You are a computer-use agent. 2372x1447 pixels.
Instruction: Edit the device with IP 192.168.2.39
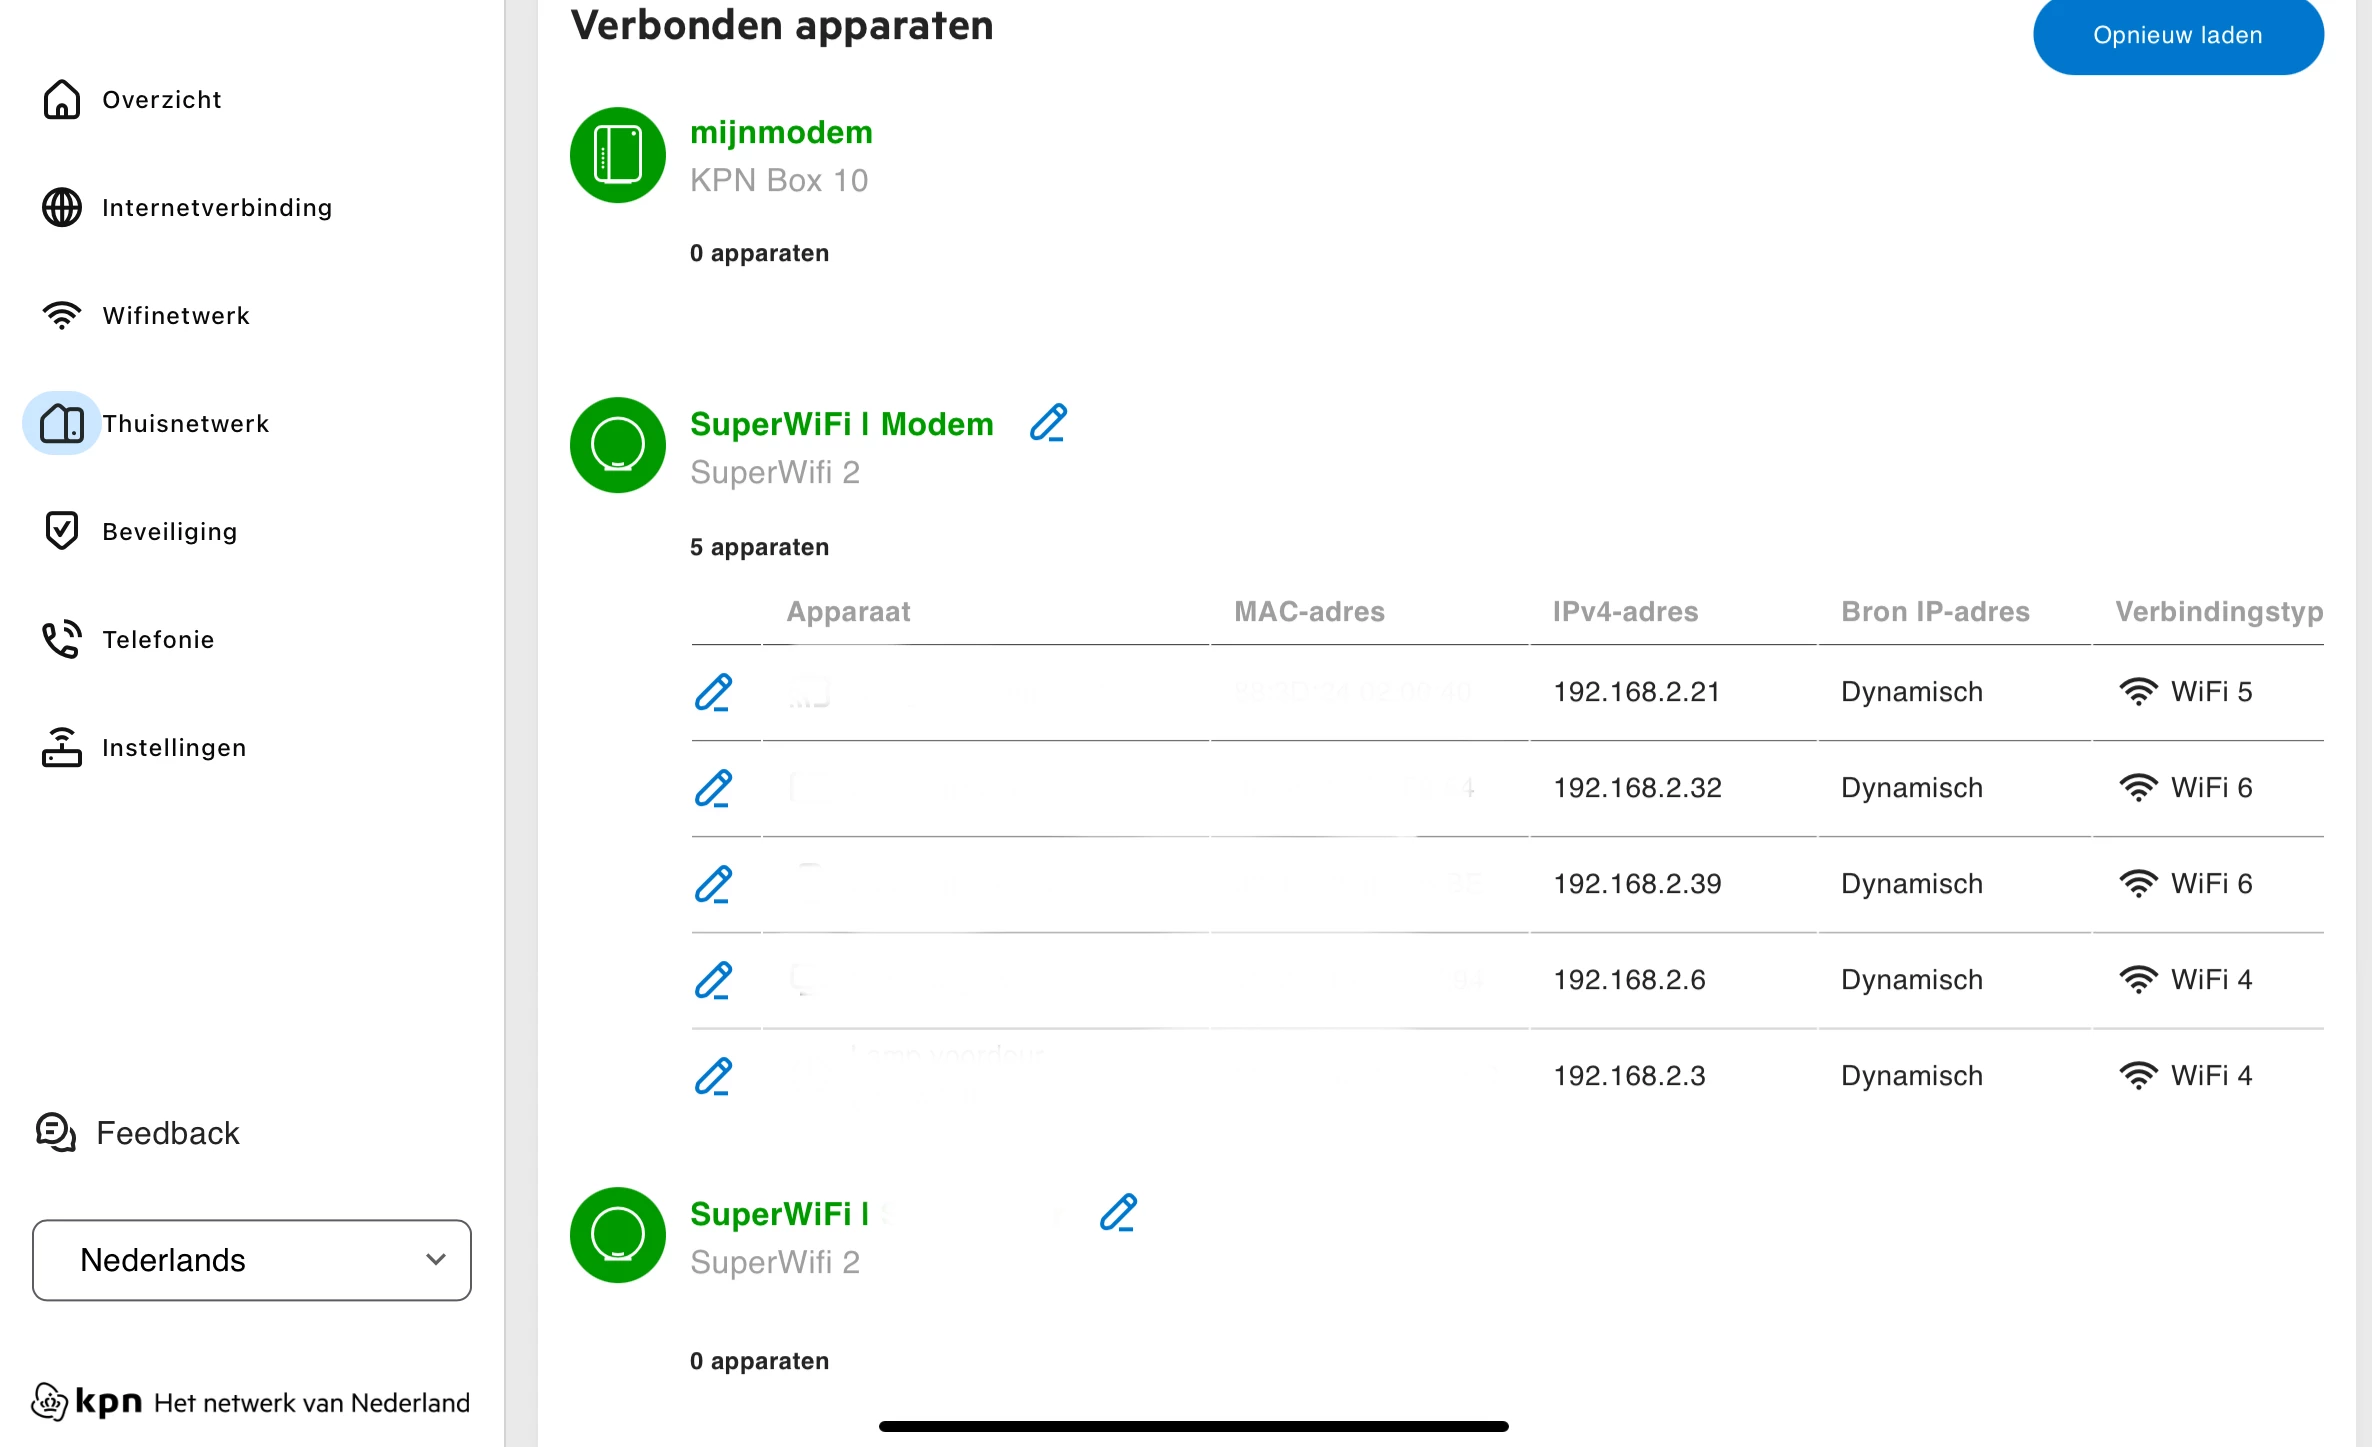pos(713,884)
